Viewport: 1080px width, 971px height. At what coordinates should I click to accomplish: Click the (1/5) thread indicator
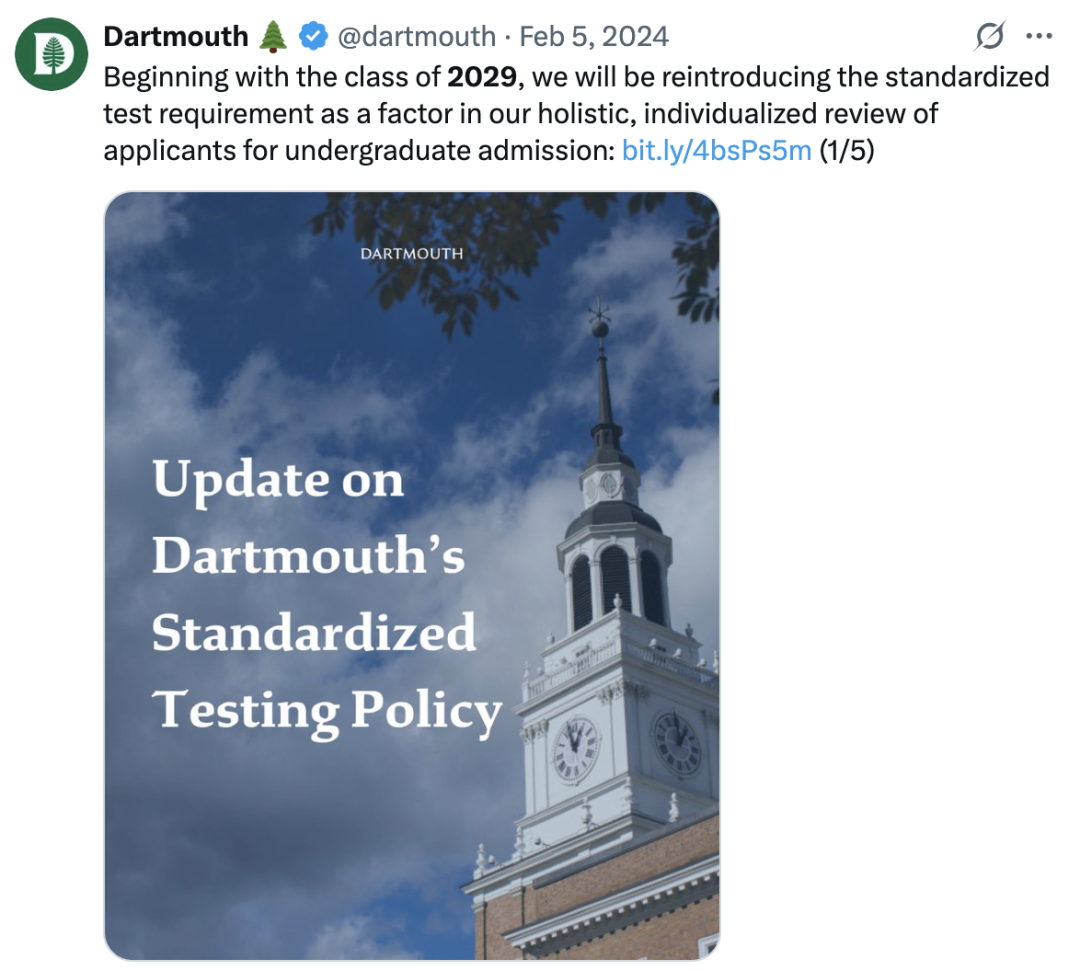click(847, 150)
